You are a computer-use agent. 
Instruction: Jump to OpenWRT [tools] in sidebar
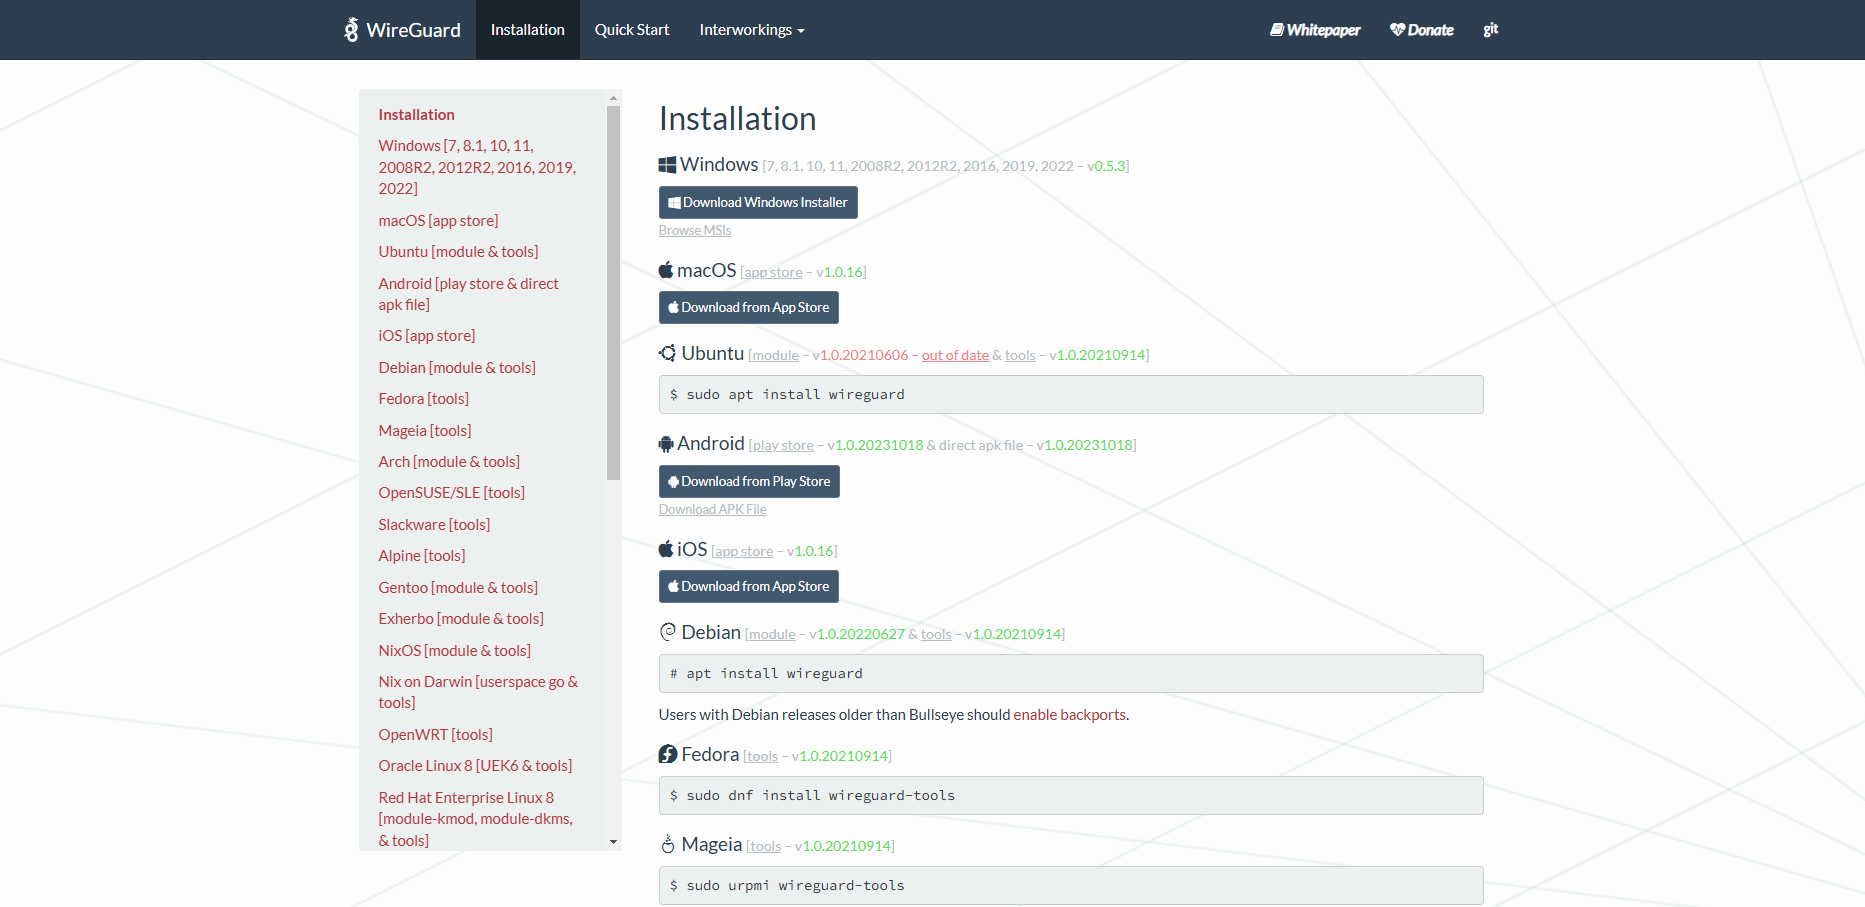coord(435,735)
